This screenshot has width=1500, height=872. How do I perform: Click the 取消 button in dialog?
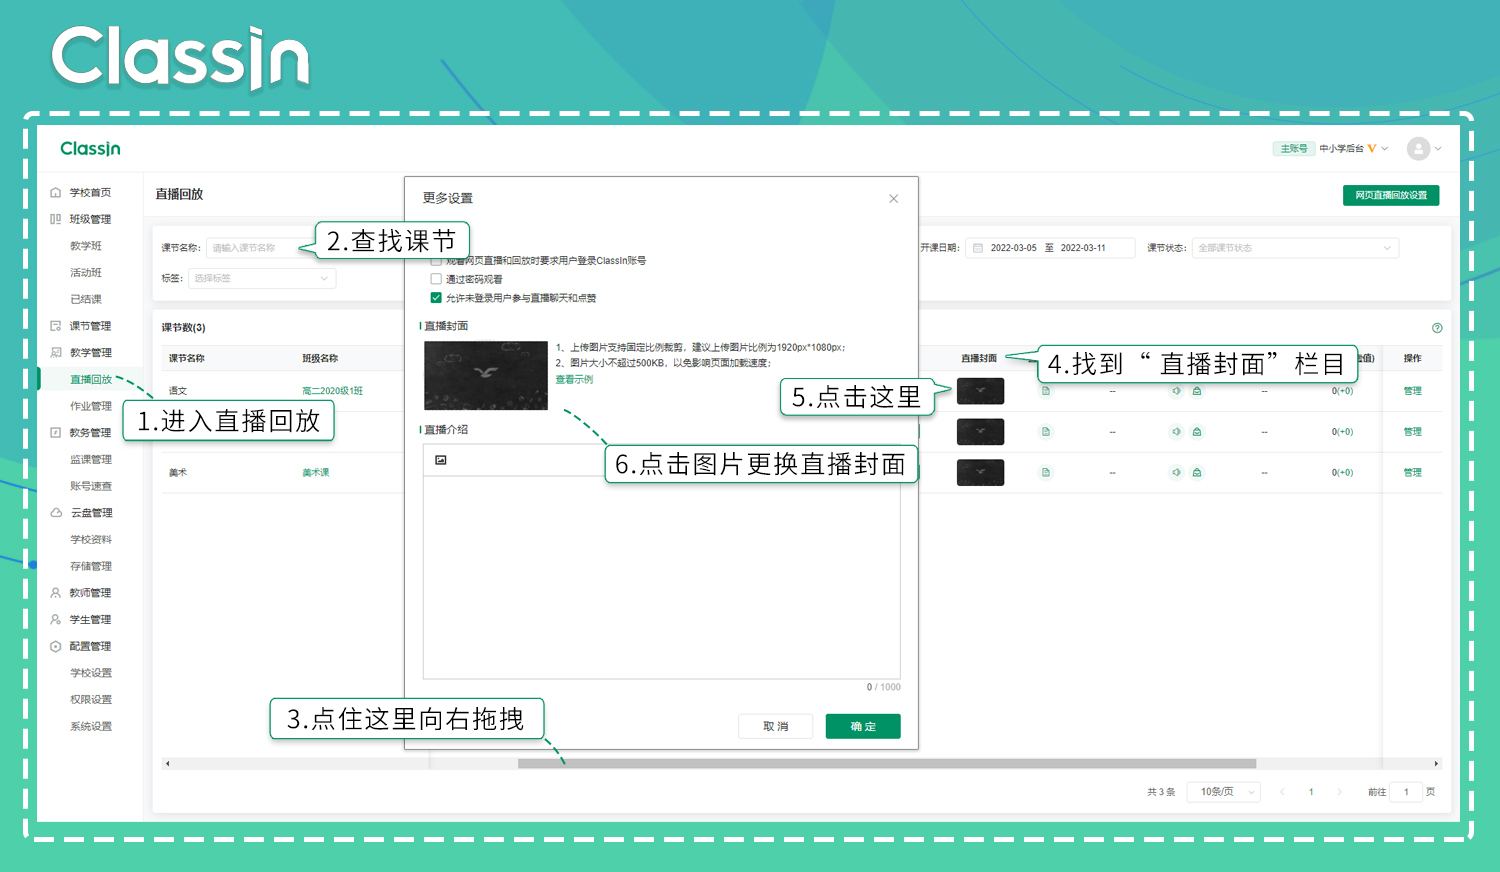pyautogui.click(x=775, y=726)
